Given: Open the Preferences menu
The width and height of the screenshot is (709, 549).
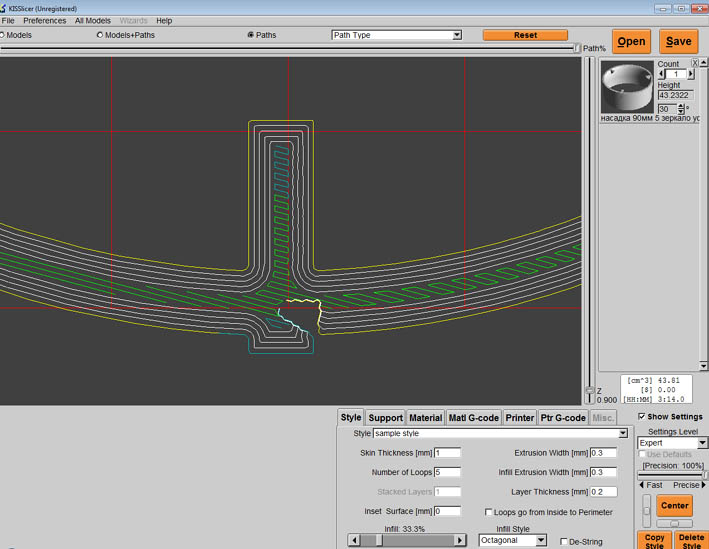Looking at the screenshot, I should [44, 20].
